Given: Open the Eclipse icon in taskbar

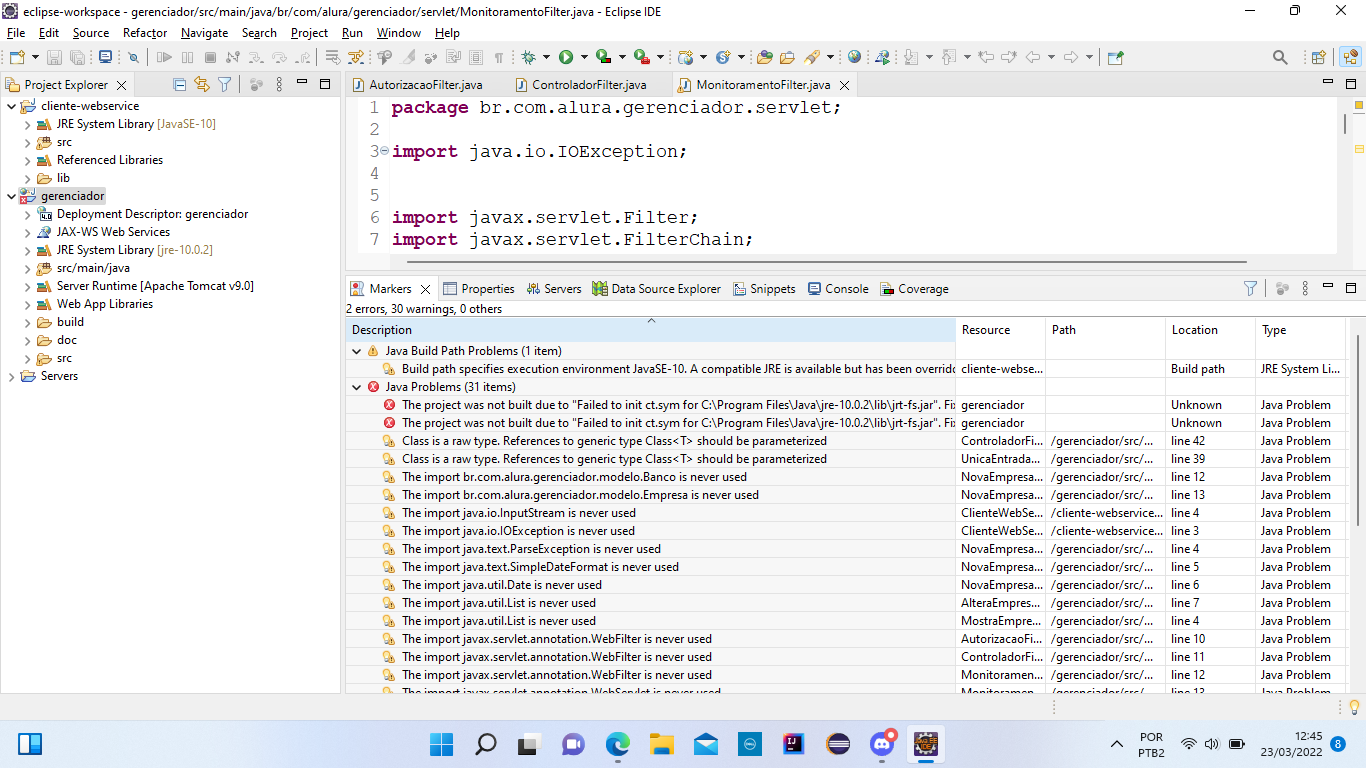Looking at the screenshot, I should pyautogui.click(x=838, y=744).
